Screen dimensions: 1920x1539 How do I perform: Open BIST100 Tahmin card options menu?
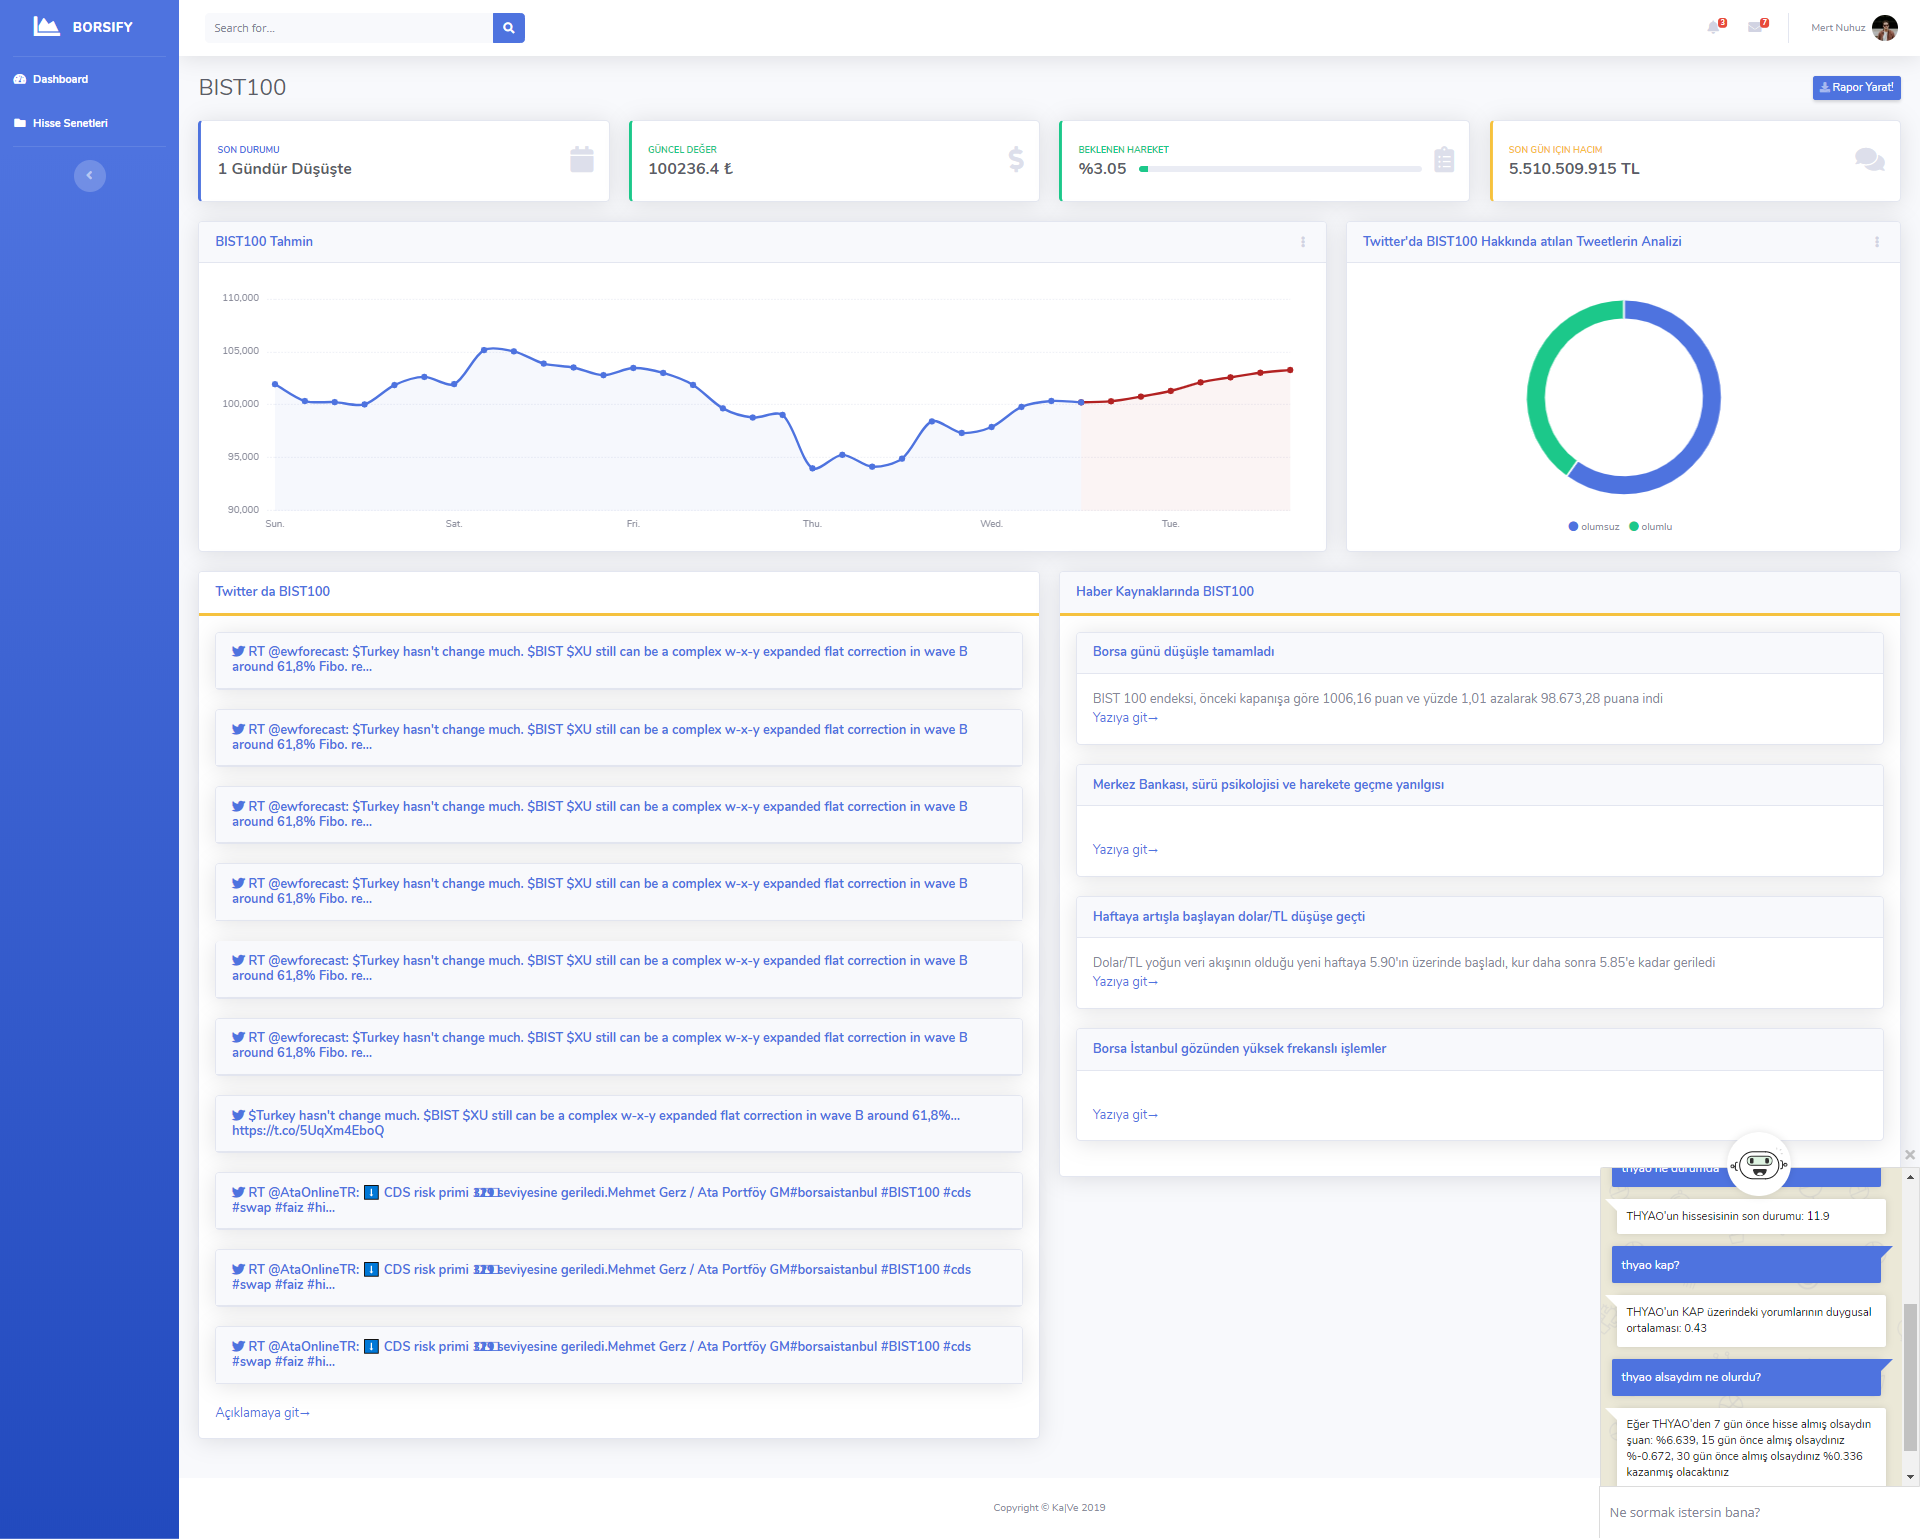pos(1303,242)
